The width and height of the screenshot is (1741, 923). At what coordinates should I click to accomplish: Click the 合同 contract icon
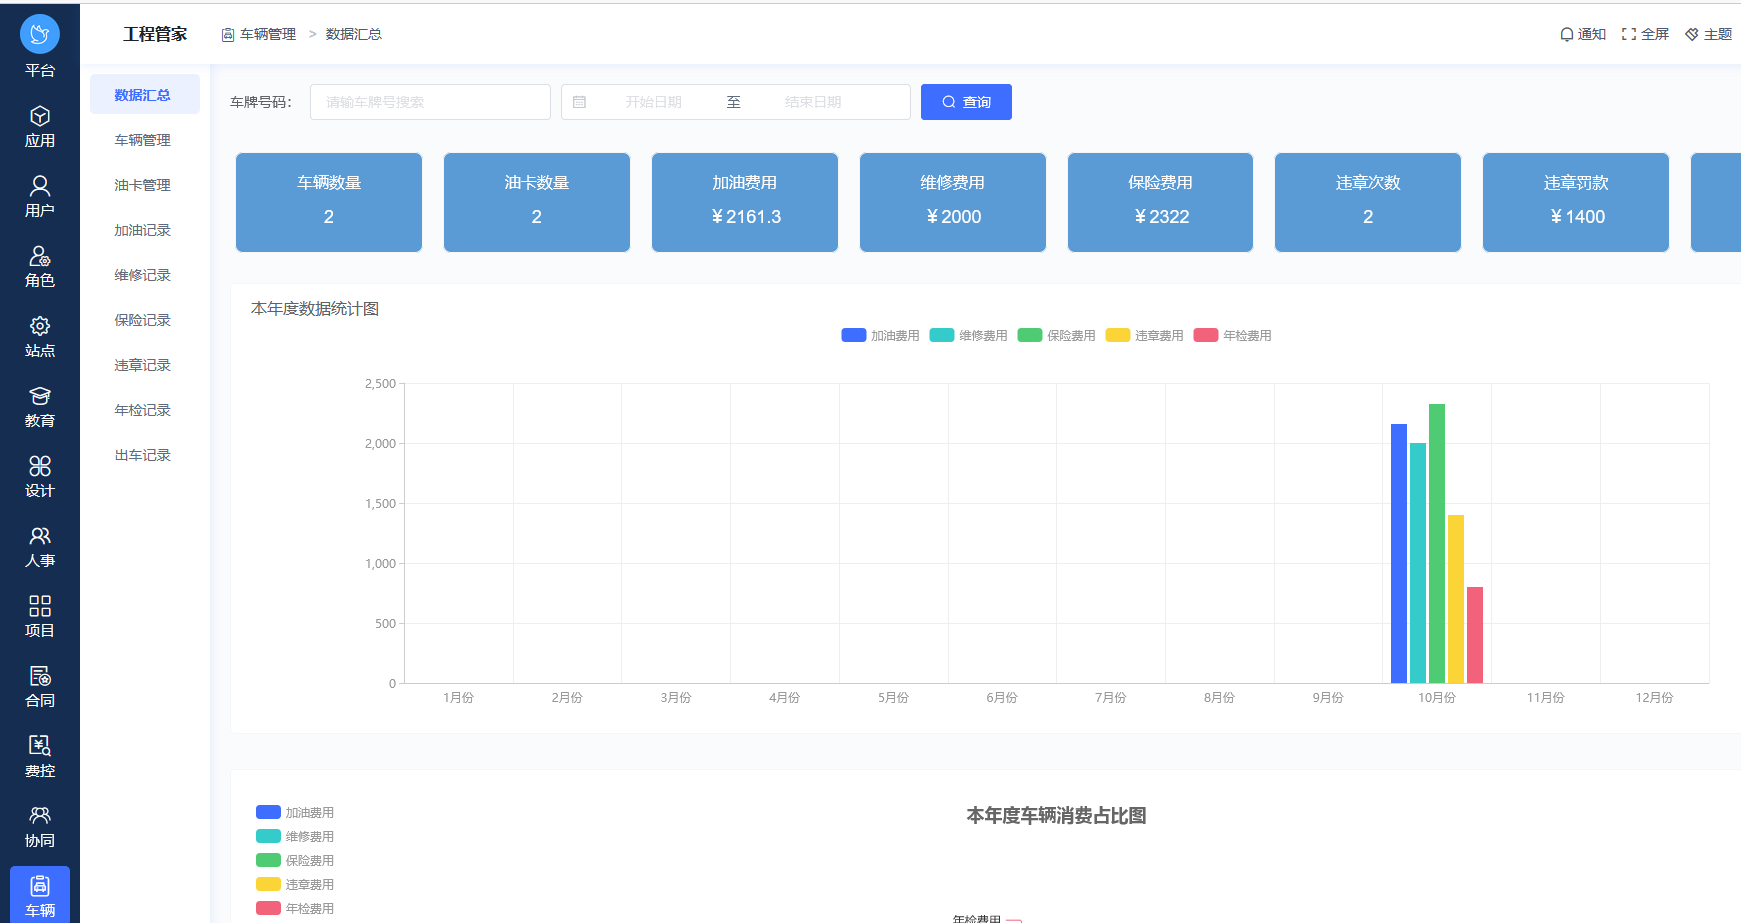40,677
